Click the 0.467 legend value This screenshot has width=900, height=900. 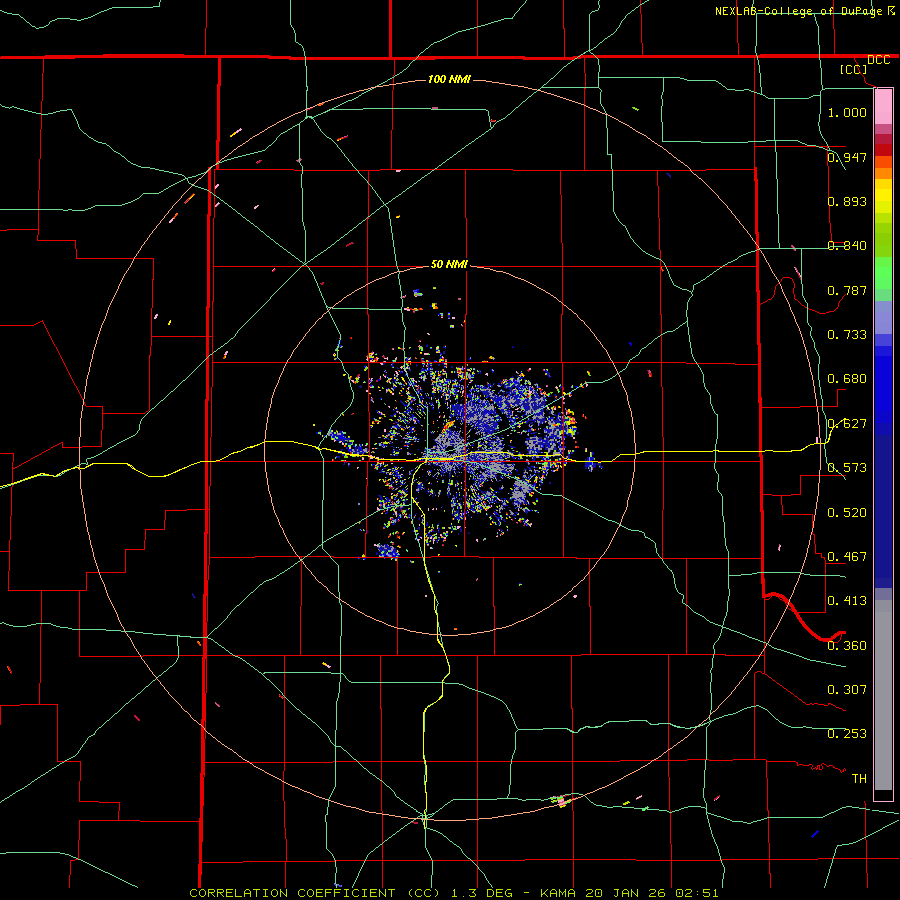point(847,556)
